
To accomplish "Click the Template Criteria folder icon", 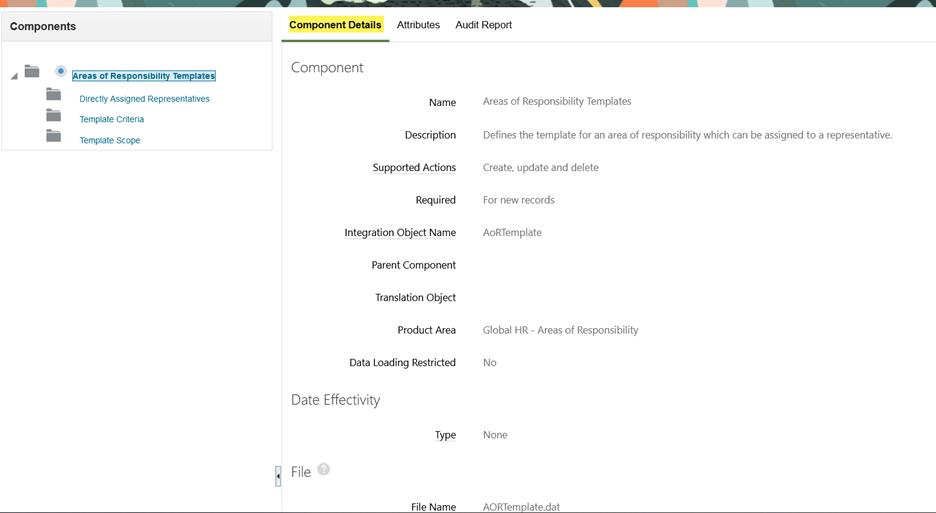I will pyautogui.click(x=54, y=115).
